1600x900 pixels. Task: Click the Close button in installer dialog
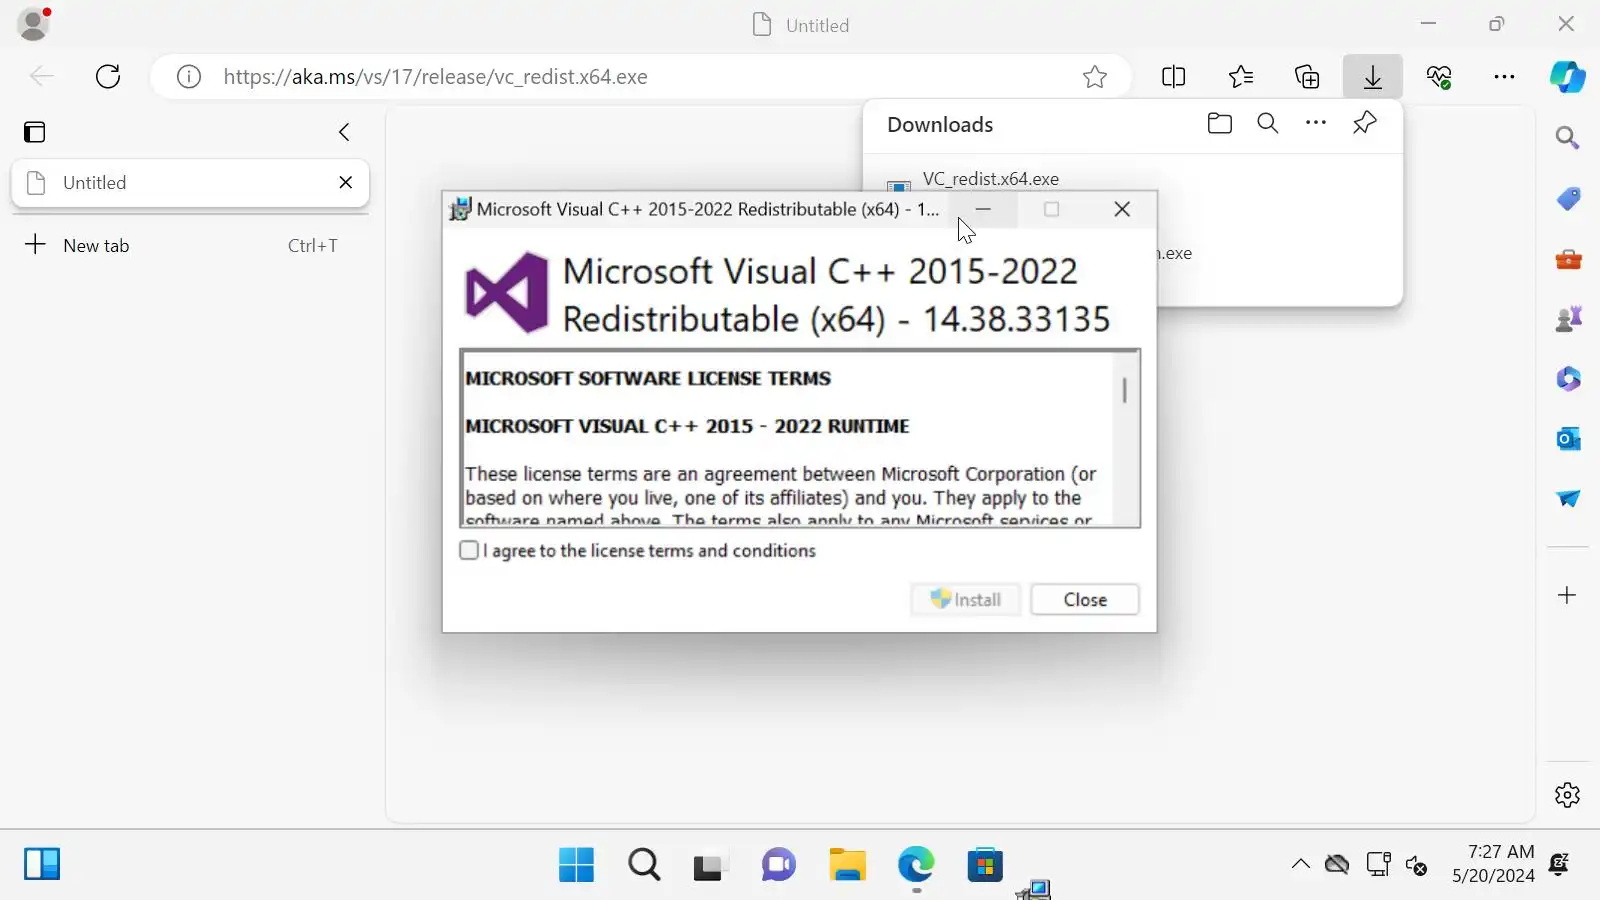point(1085,600)
